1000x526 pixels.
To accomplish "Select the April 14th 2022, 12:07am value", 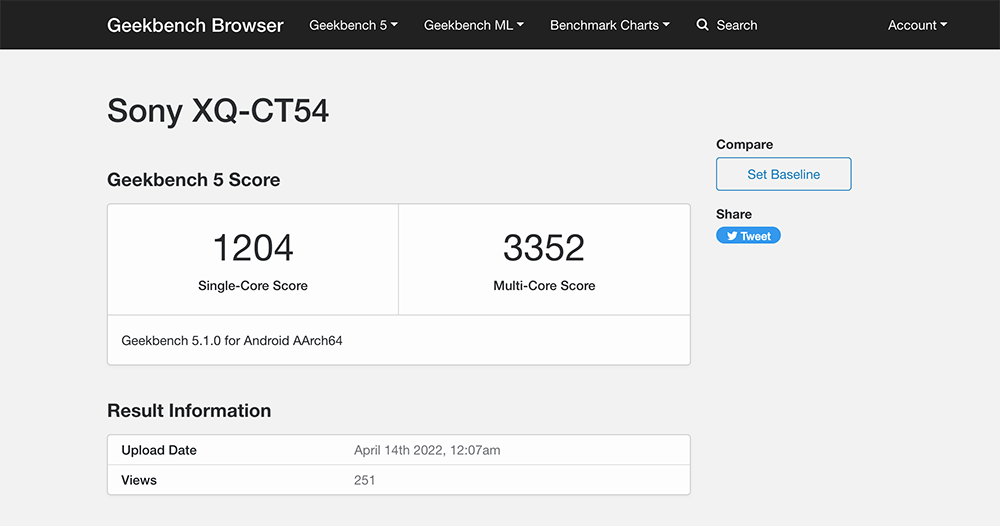I will point(427,450).
